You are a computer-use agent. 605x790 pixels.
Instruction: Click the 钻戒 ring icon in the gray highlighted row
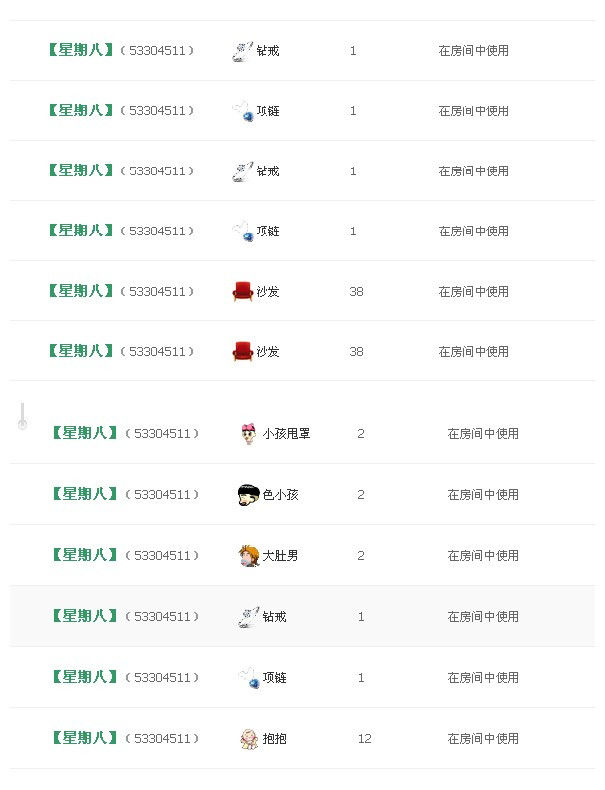click(248, 617)
